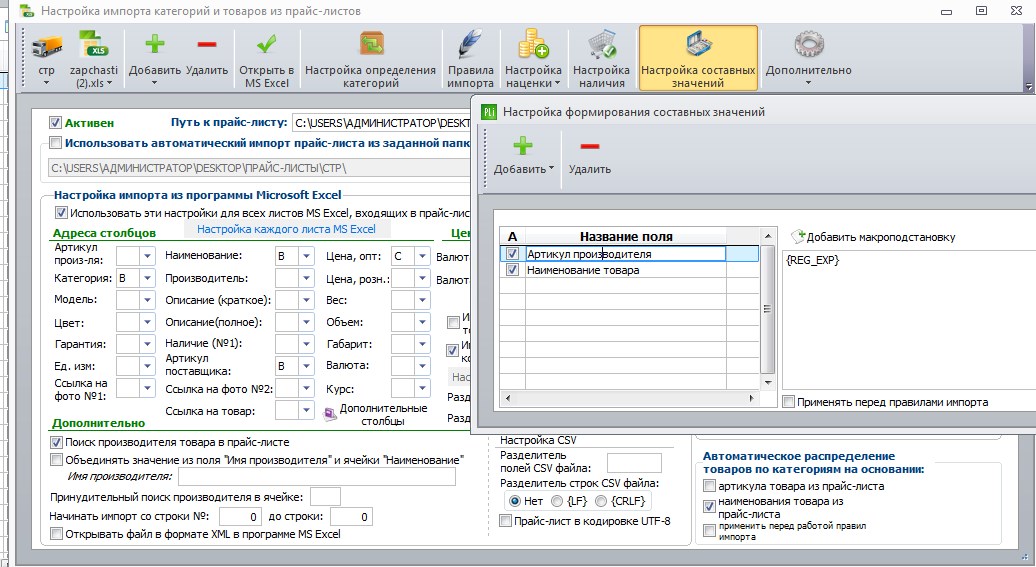Enable automatic price list import from folder
The width and height of the screenshot is (1036, 567).
click(x=56, y=143)
